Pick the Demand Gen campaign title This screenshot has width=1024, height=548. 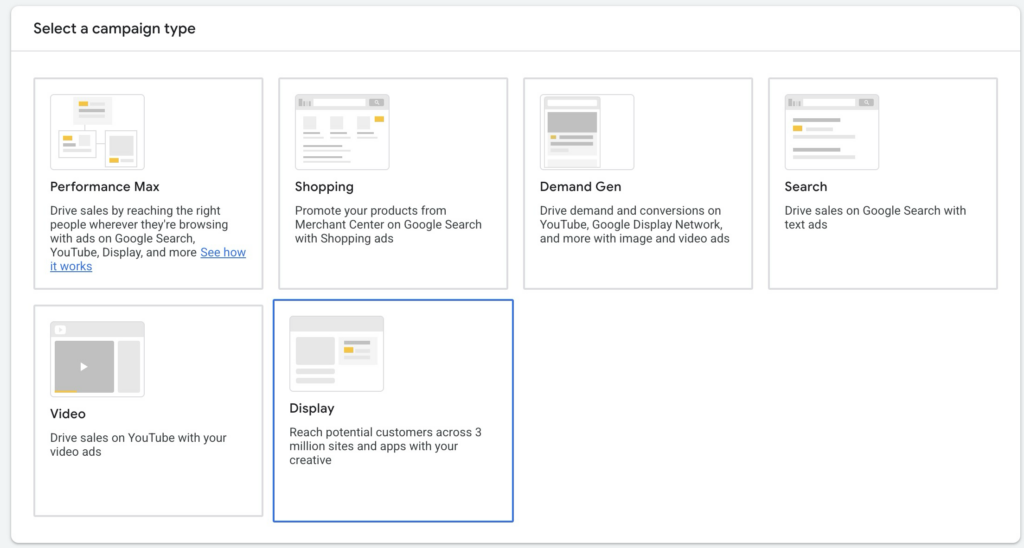coord(580,187)
